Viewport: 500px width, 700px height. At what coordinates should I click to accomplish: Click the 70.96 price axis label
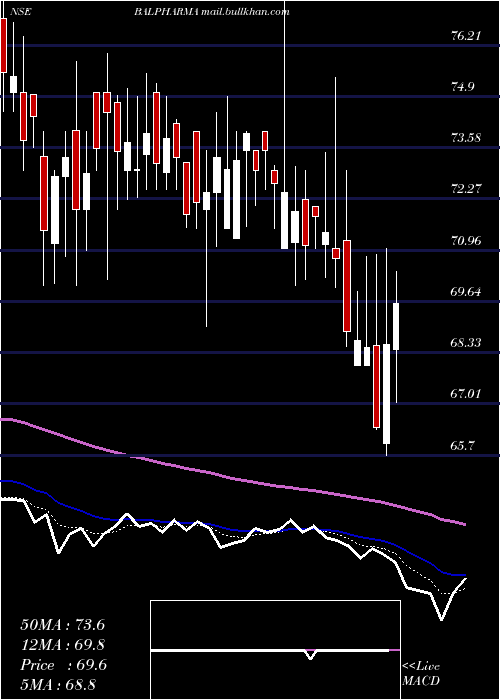(x=466, y=241)
